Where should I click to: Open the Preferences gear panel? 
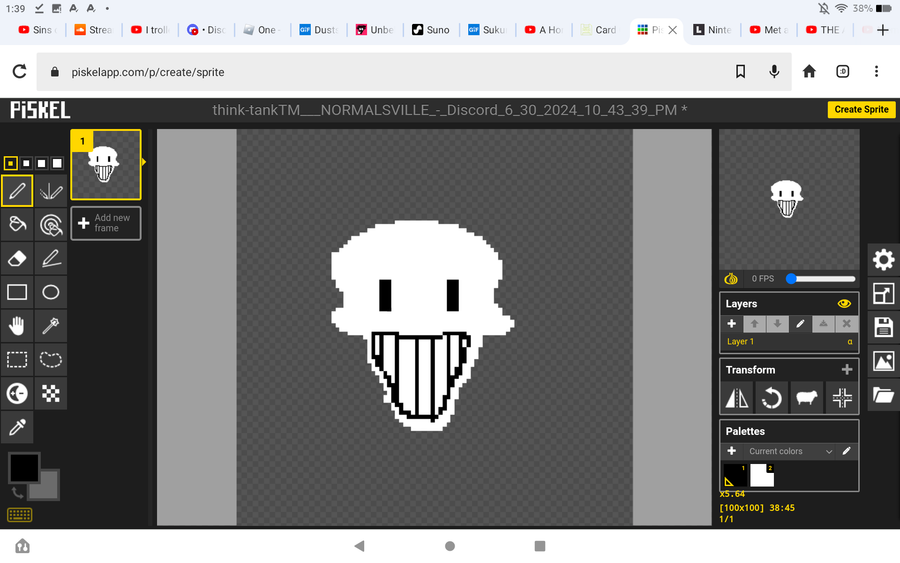(x=883, y=260)
